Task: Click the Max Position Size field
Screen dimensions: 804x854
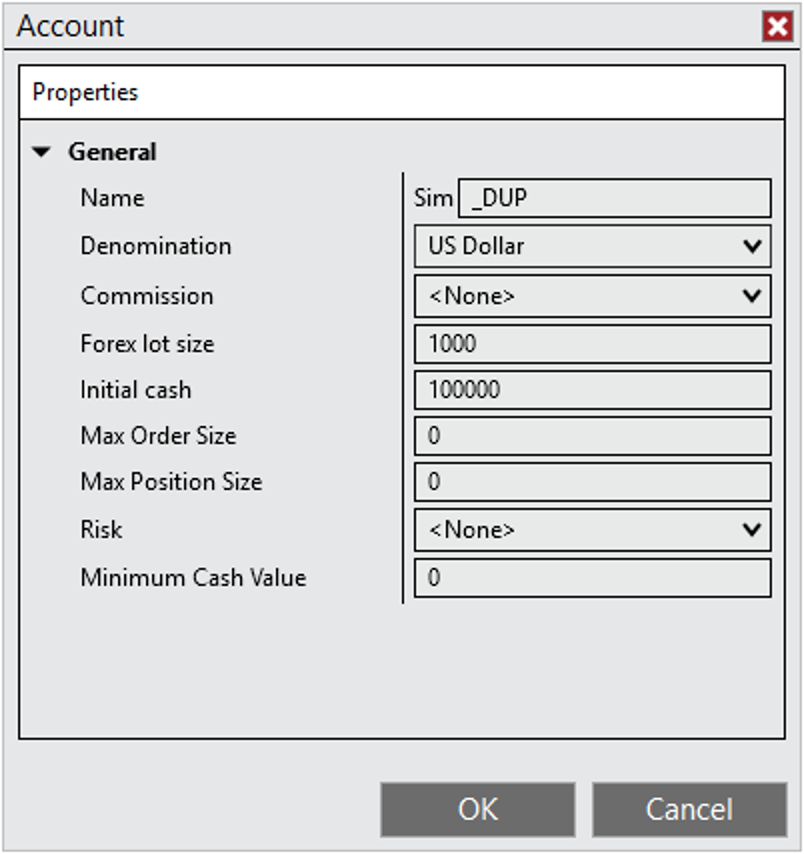Action: [593, 482]
